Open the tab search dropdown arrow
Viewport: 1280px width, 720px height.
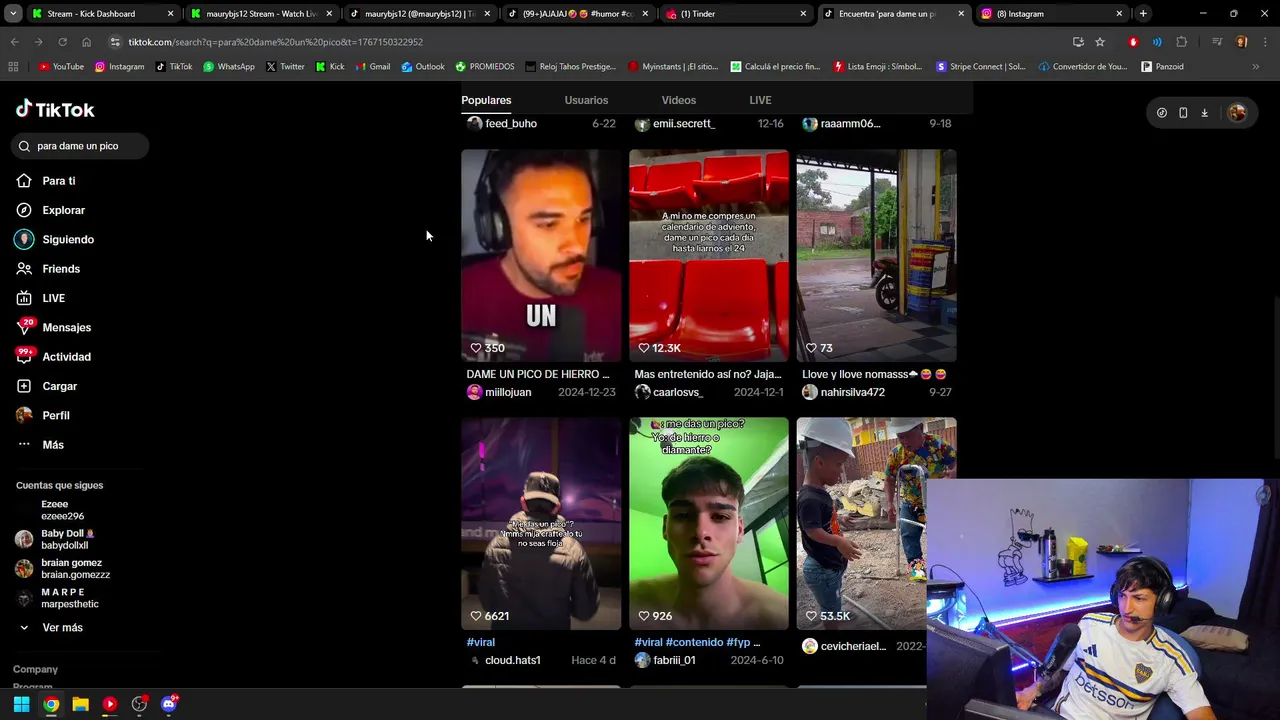coord(12,14)
